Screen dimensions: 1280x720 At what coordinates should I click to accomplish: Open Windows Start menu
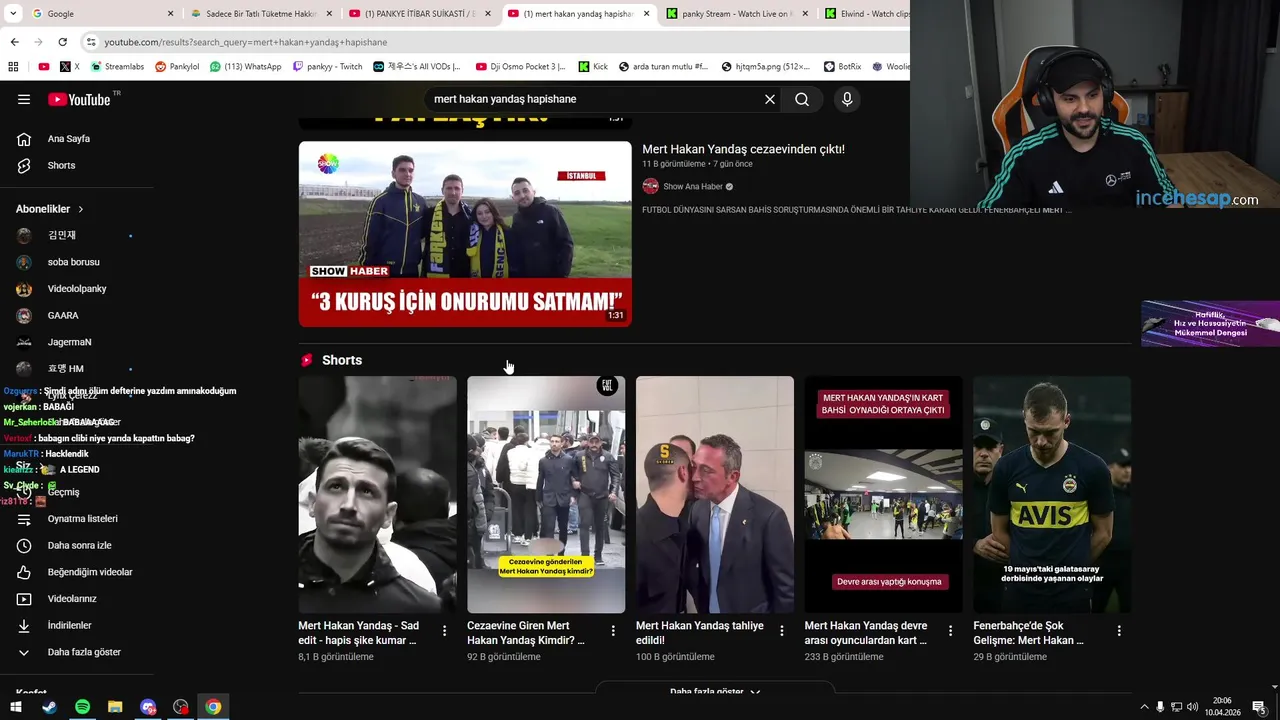(16, 707)
